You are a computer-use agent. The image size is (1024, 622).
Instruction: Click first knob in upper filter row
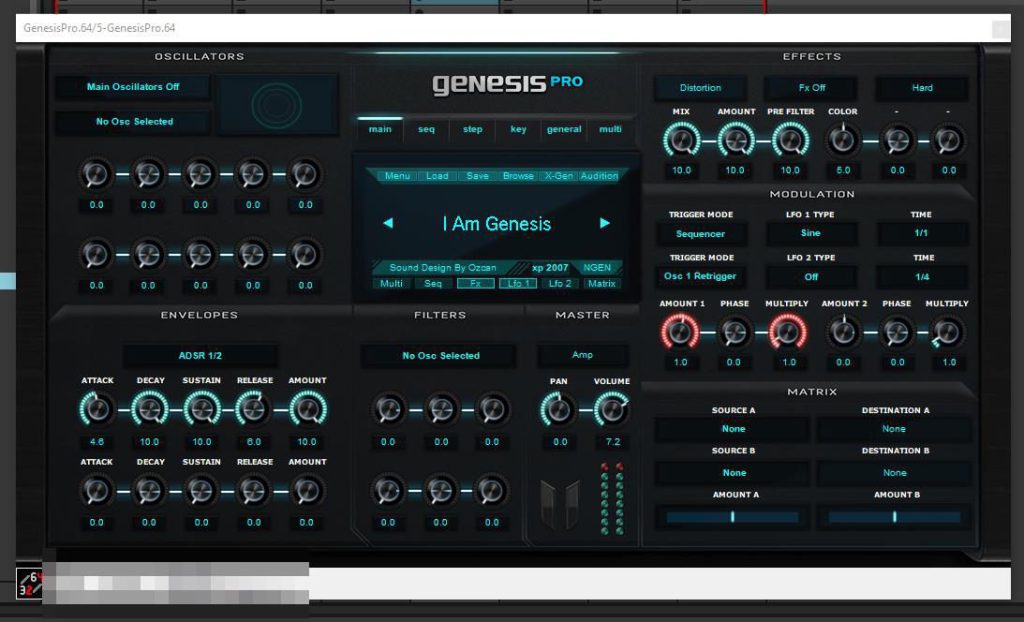[x=389, y=410]
